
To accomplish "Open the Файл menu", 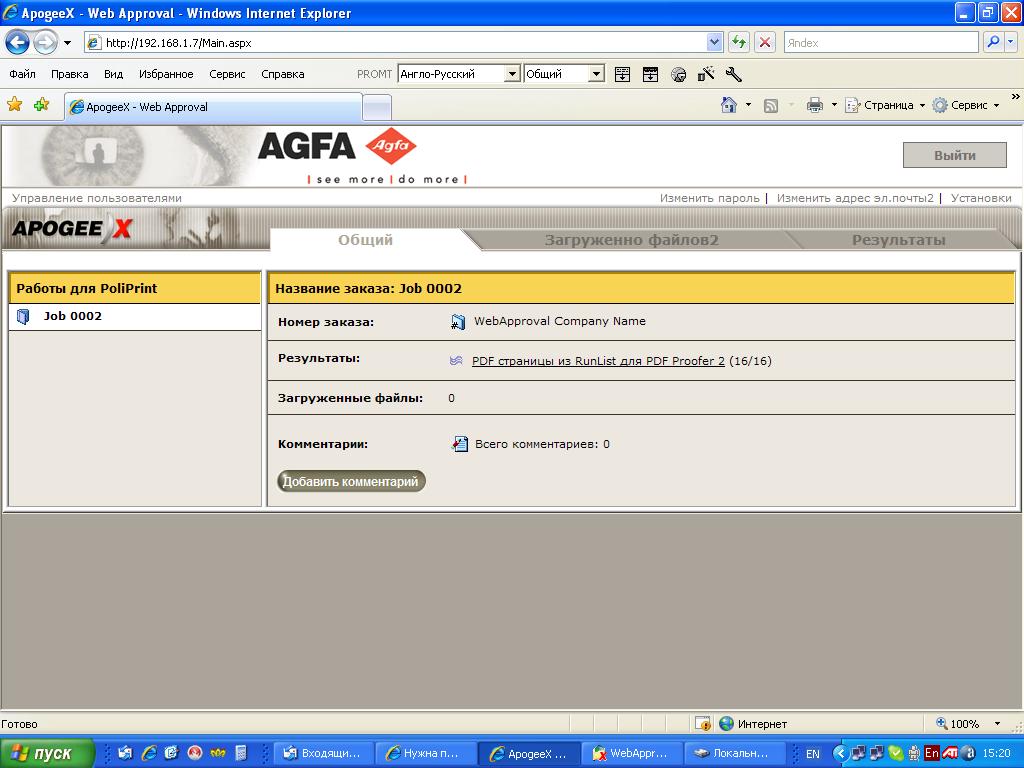I will (x=22, y=74).
